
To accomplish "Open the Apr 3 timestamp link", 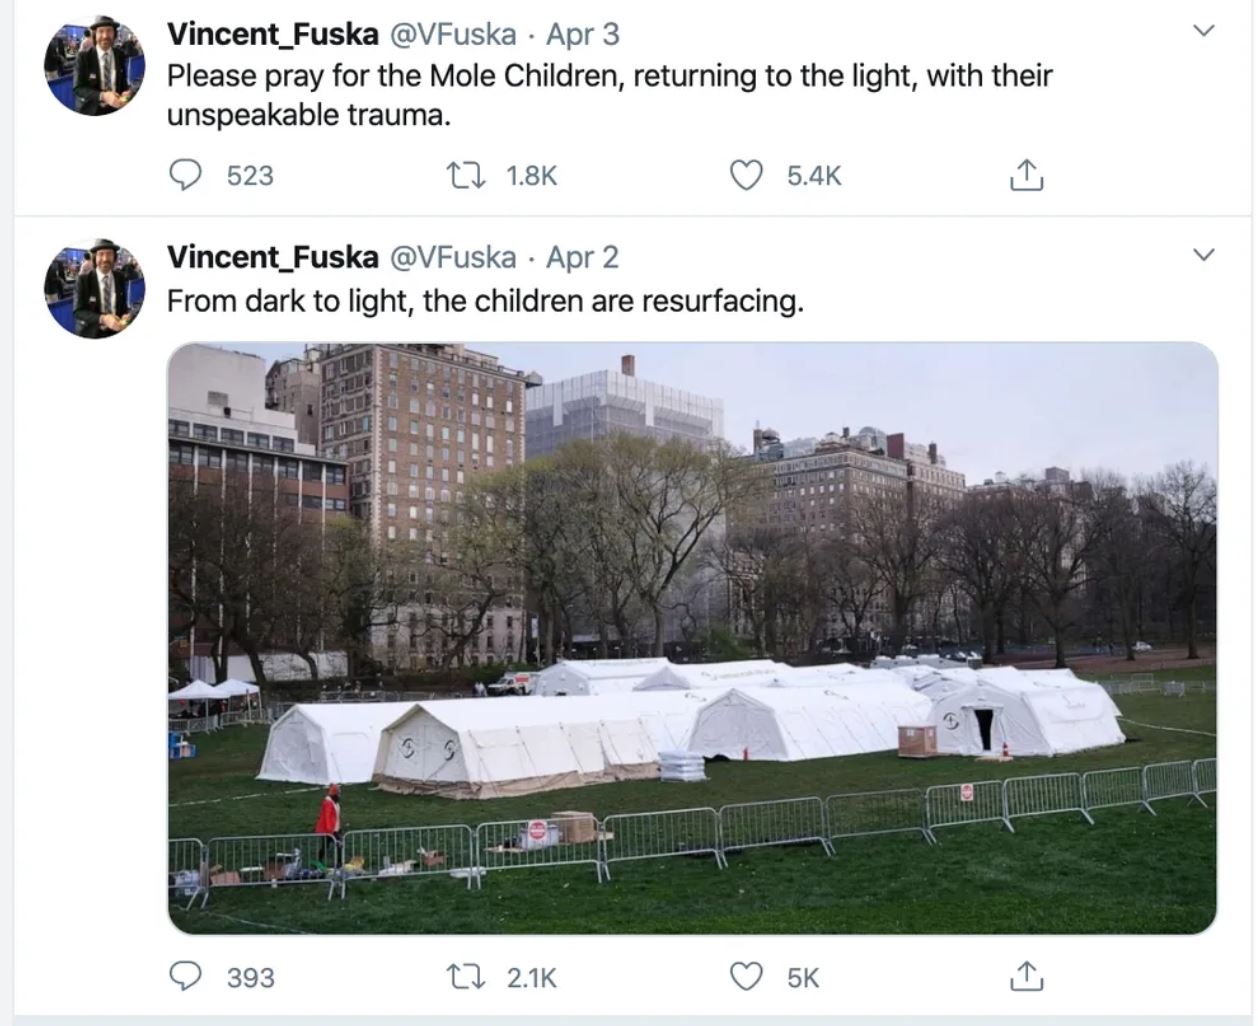I will pyautogui.click(x=582, y=34).
